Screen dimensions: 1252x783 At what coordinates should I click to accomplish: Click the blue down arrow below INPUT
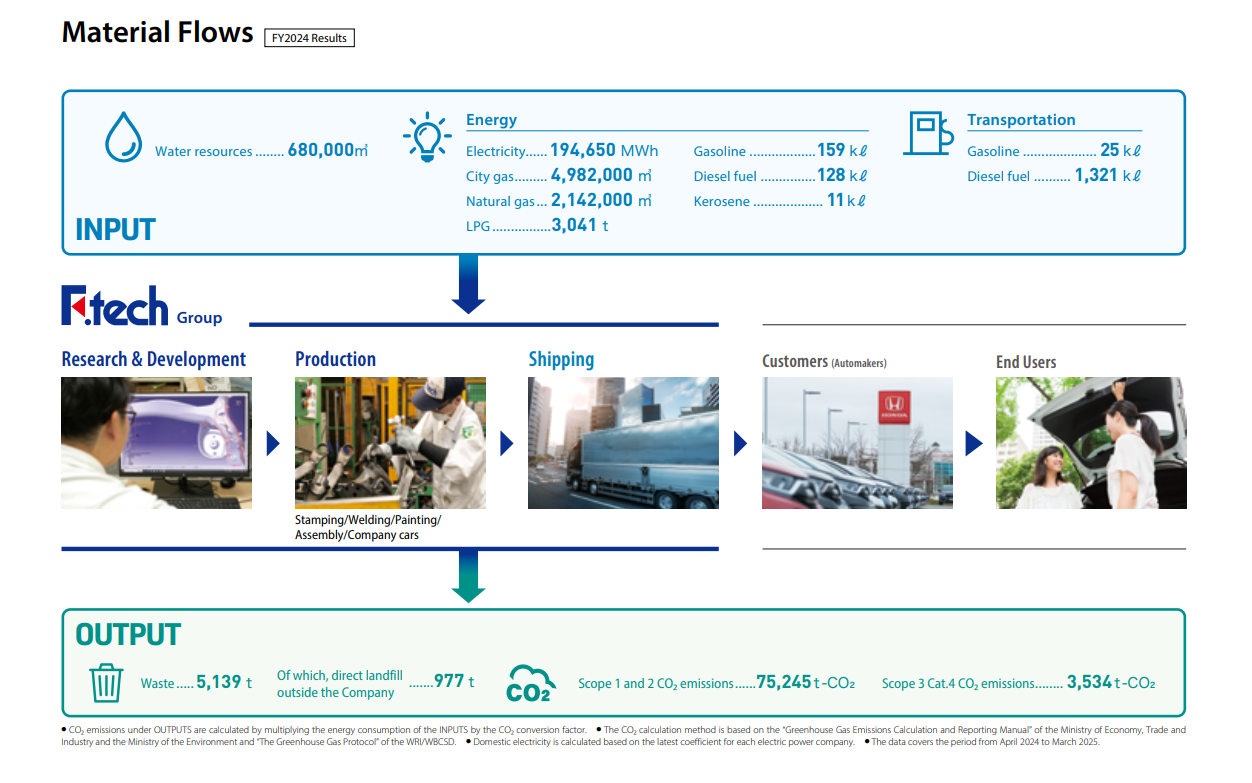click(468, 284)
